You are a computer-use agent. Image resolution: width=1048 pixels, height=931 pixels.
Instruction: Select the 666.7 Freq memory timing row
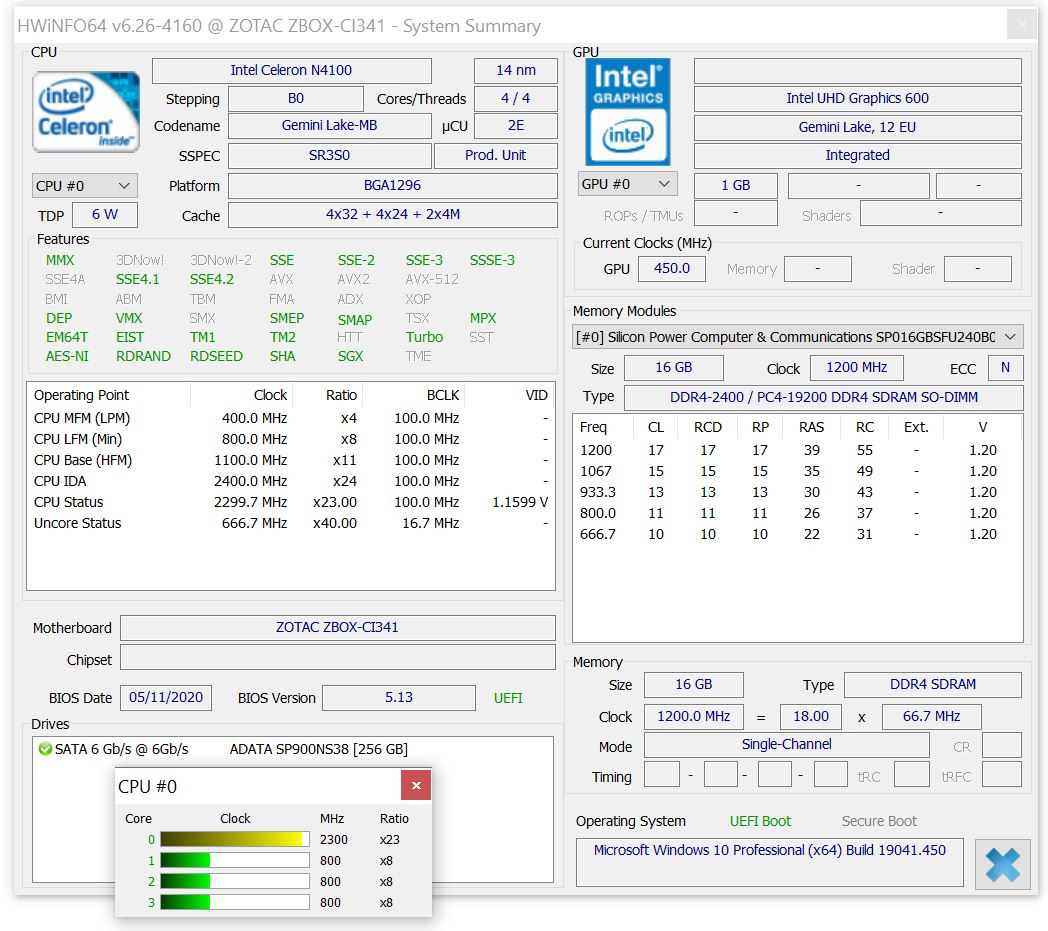797,535
